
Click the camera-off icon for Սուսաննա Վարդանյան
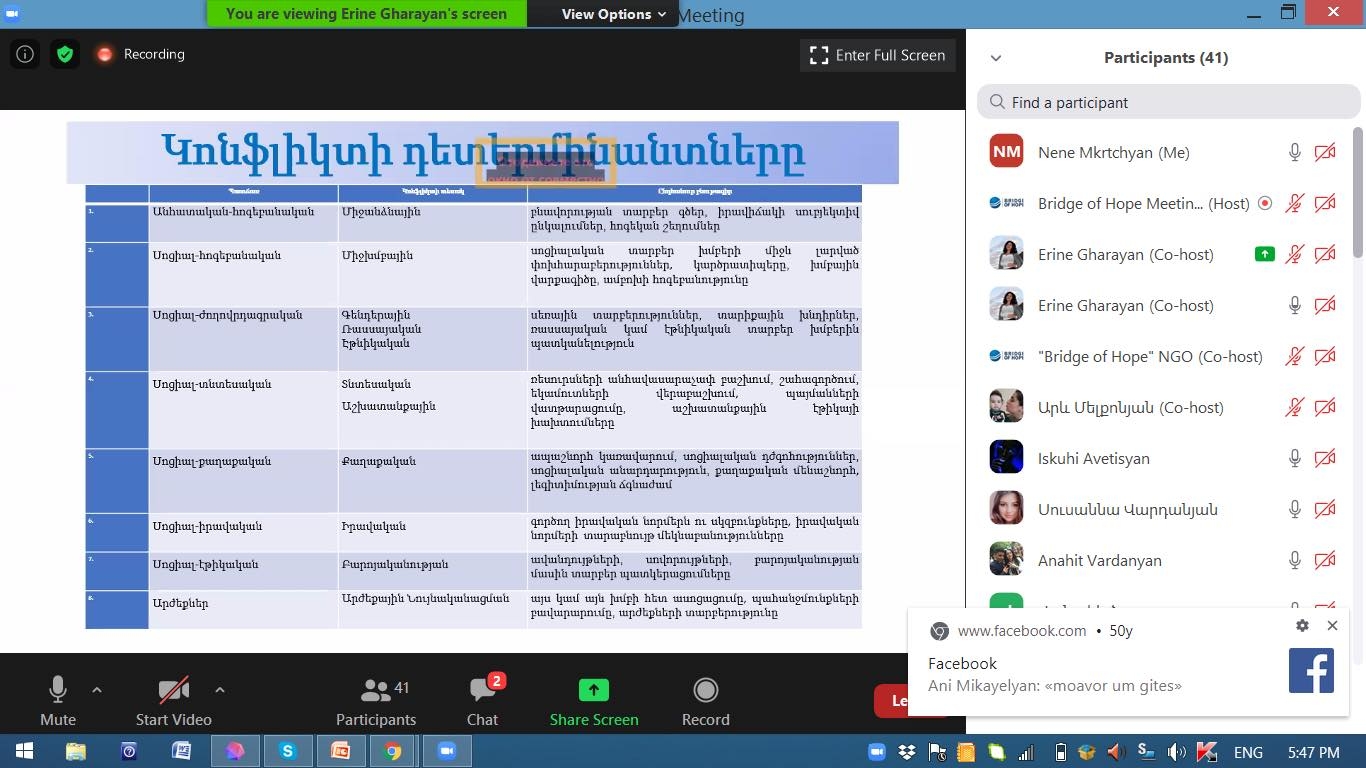click(1325, 509)
